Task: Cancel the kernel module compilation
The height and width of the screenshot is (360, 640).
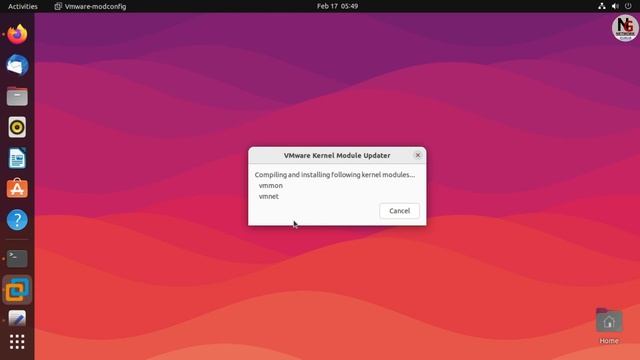Action: [399, 211]
